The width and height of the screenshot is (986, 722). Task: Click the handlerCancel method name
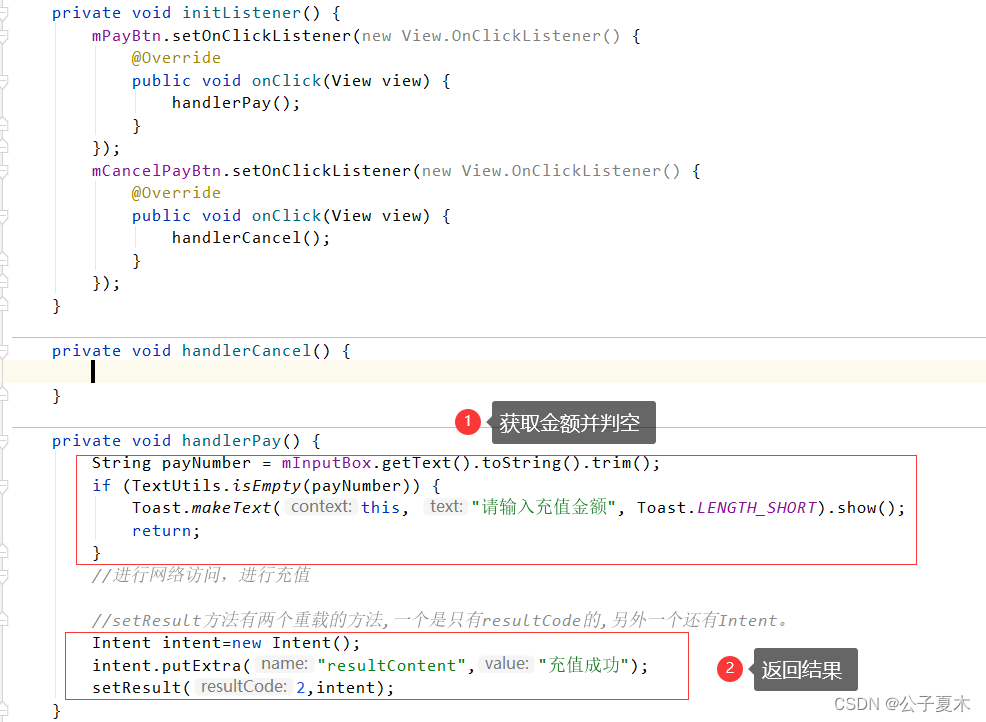pyautogui.click(x=246, y=350)
